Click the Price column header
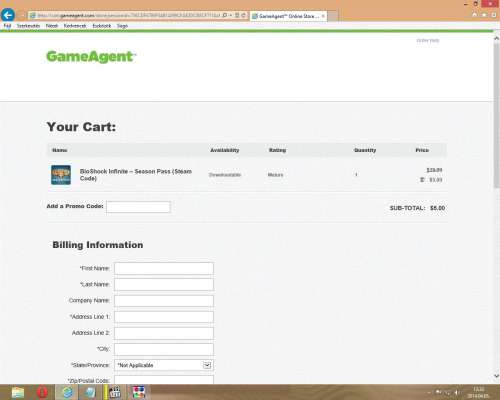Image resolution: width=500 pixels, height=400 pixels. [422, 150]
